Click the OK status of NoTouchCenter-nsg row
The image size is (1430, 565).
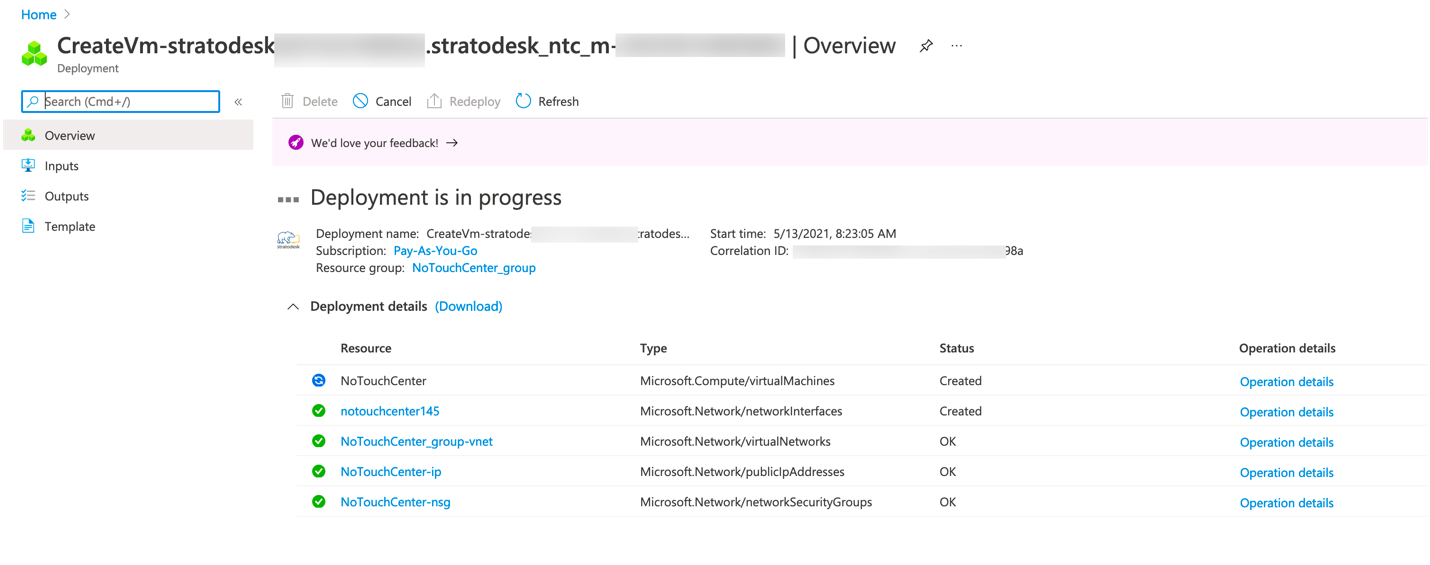click(948, 502)
